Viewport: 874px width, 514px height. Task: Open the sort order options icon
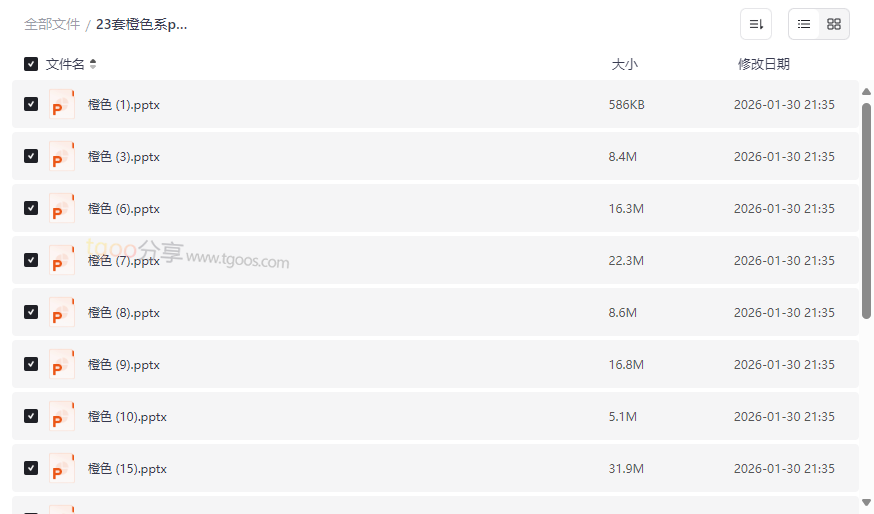click(756, 24)
